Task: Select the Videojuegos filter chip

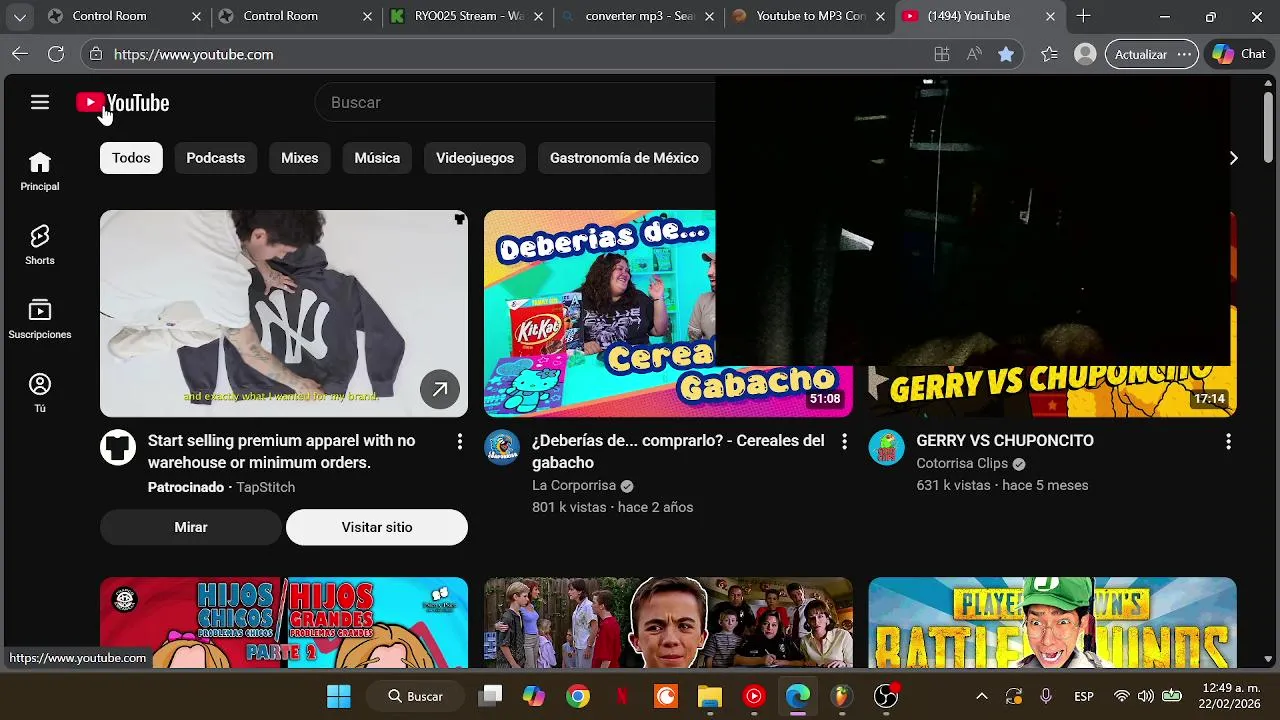Action: [475, 158]
